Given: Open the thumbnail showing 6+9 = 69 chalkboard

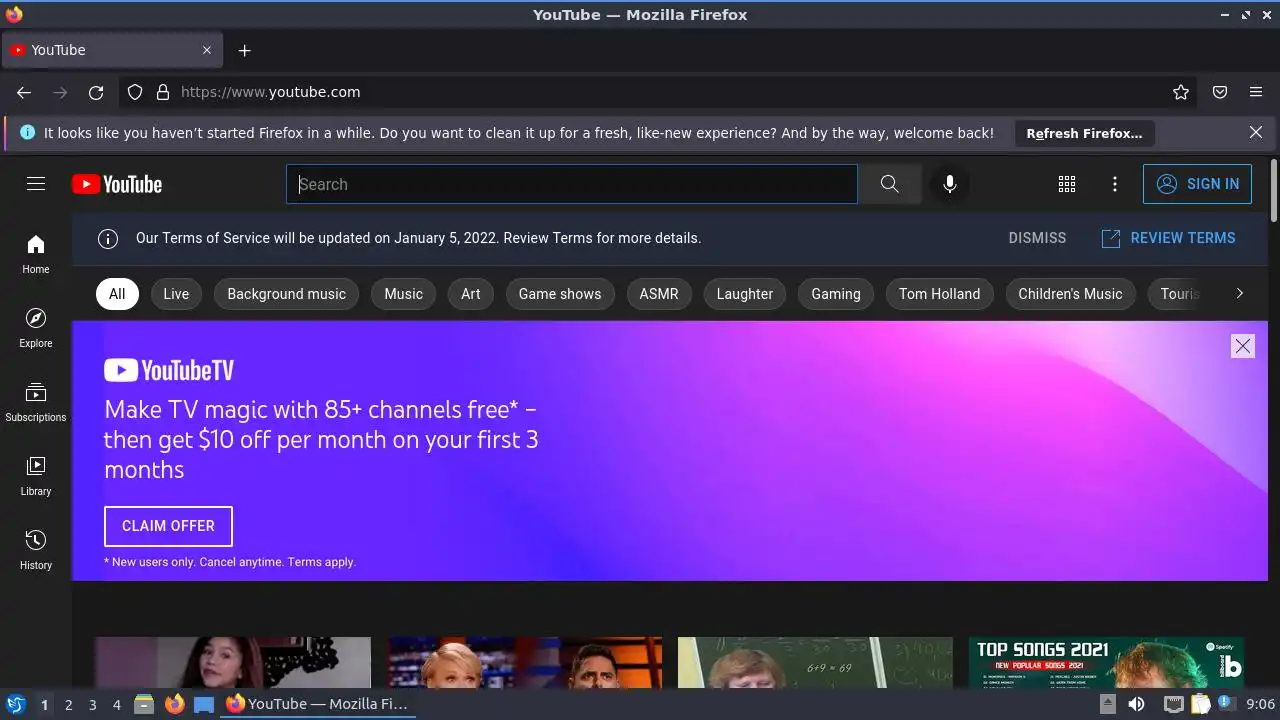Looking at the screenshot, I should tap(815, 663).
